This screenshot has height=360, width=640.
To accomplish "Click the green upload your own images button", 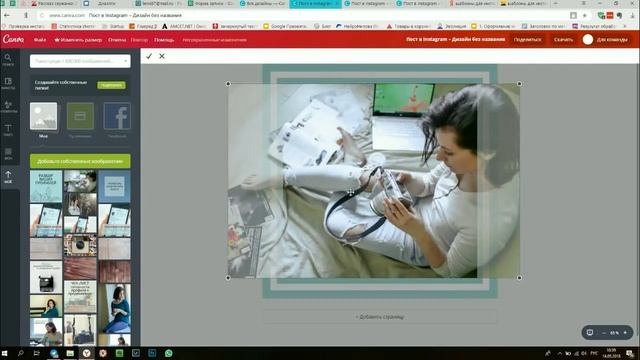I will [80, 161].
